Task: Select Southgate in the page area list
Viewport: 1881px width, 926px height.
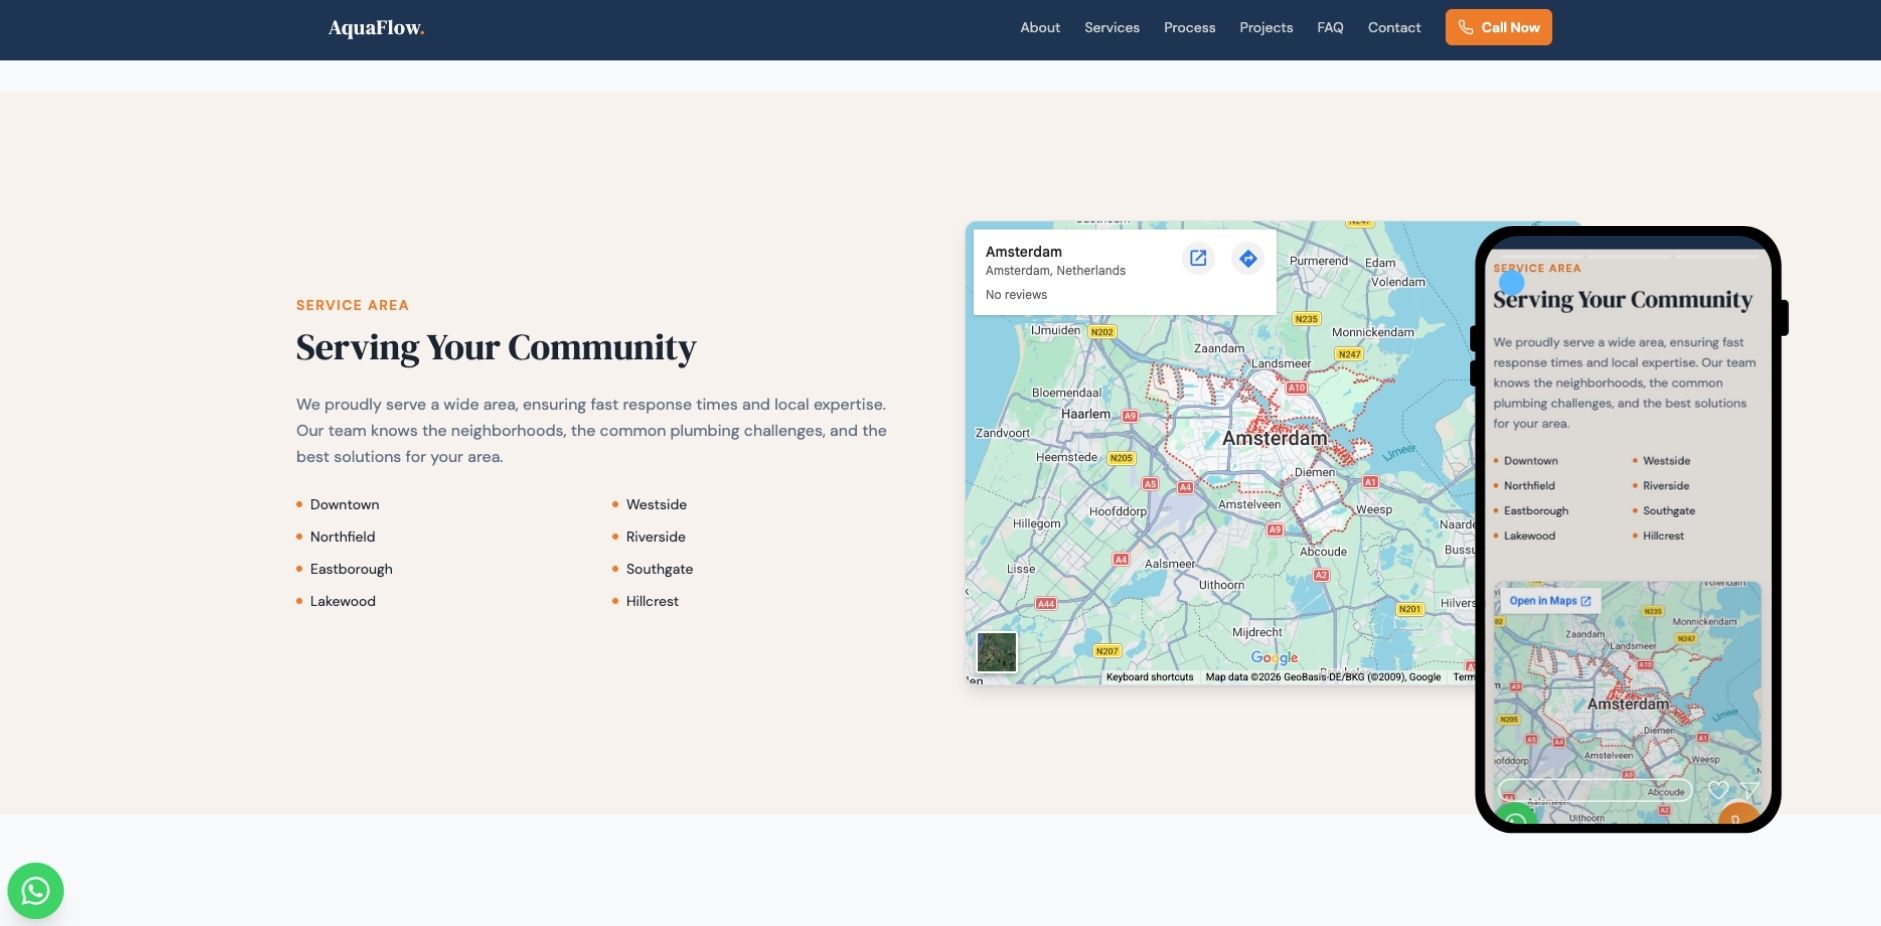Action: (659, 569)
